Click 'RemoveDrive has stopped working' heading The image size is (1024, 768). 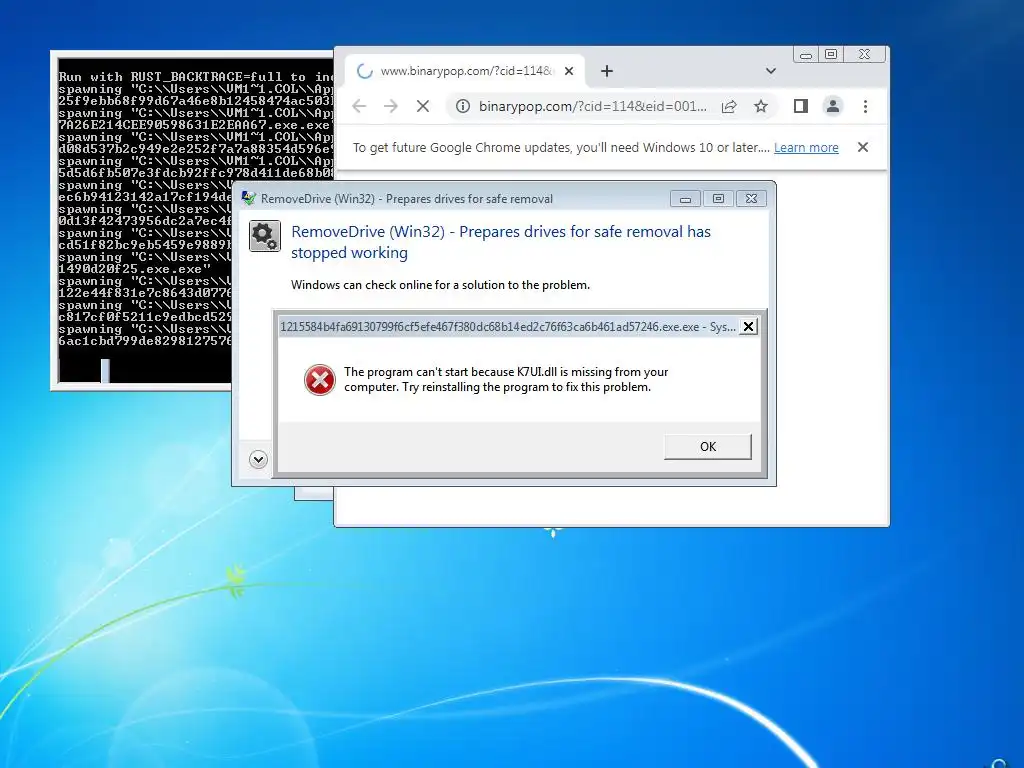click(501, 242)
